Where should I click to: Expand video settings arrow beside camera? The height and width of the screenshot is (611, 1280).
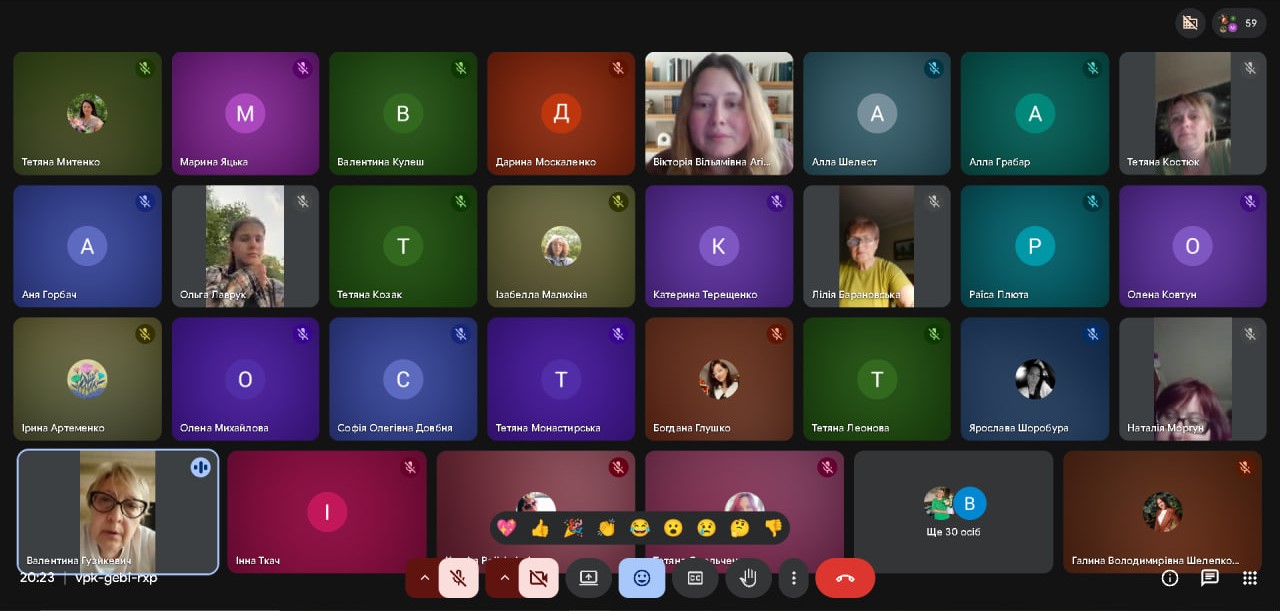pos(504,578)
